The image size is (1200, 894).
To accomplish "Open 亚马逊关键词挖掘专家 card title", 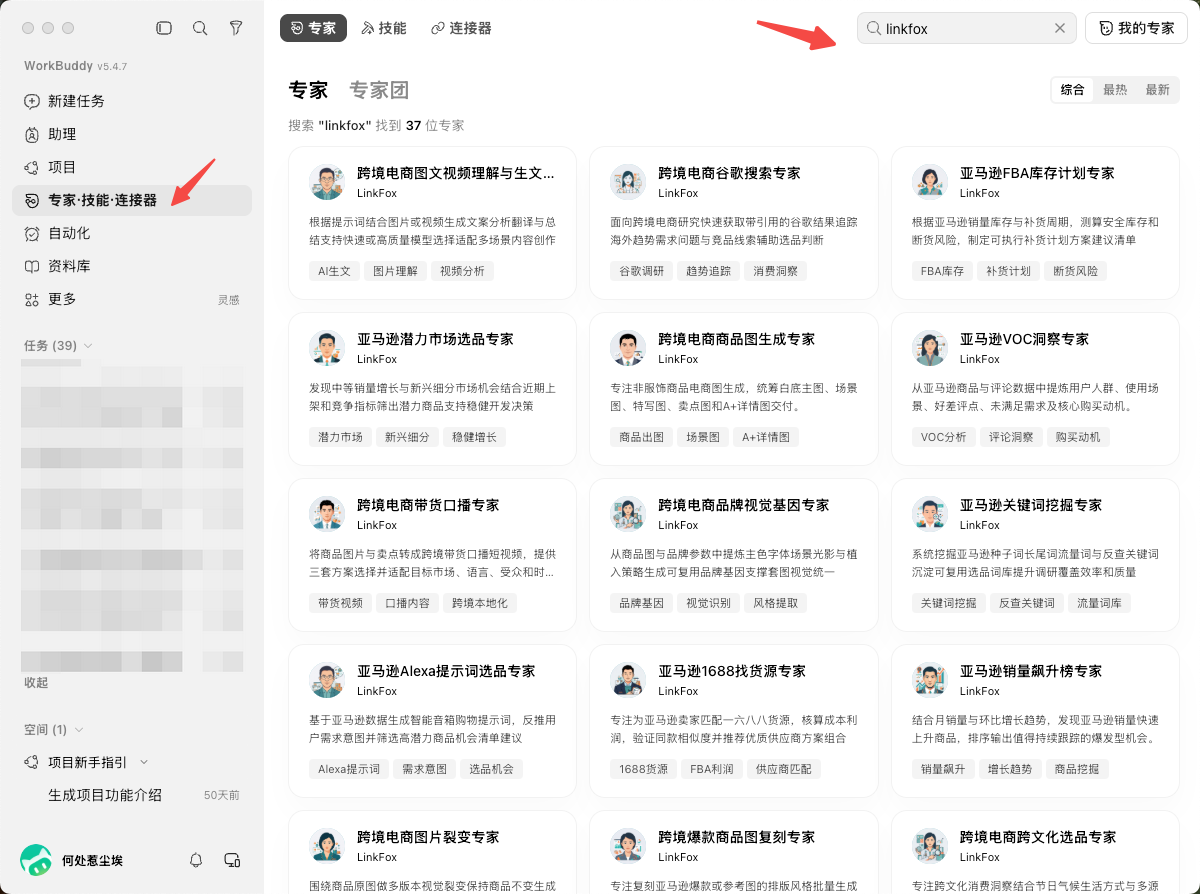I will pyautogui.click(x=1031, y=505).
